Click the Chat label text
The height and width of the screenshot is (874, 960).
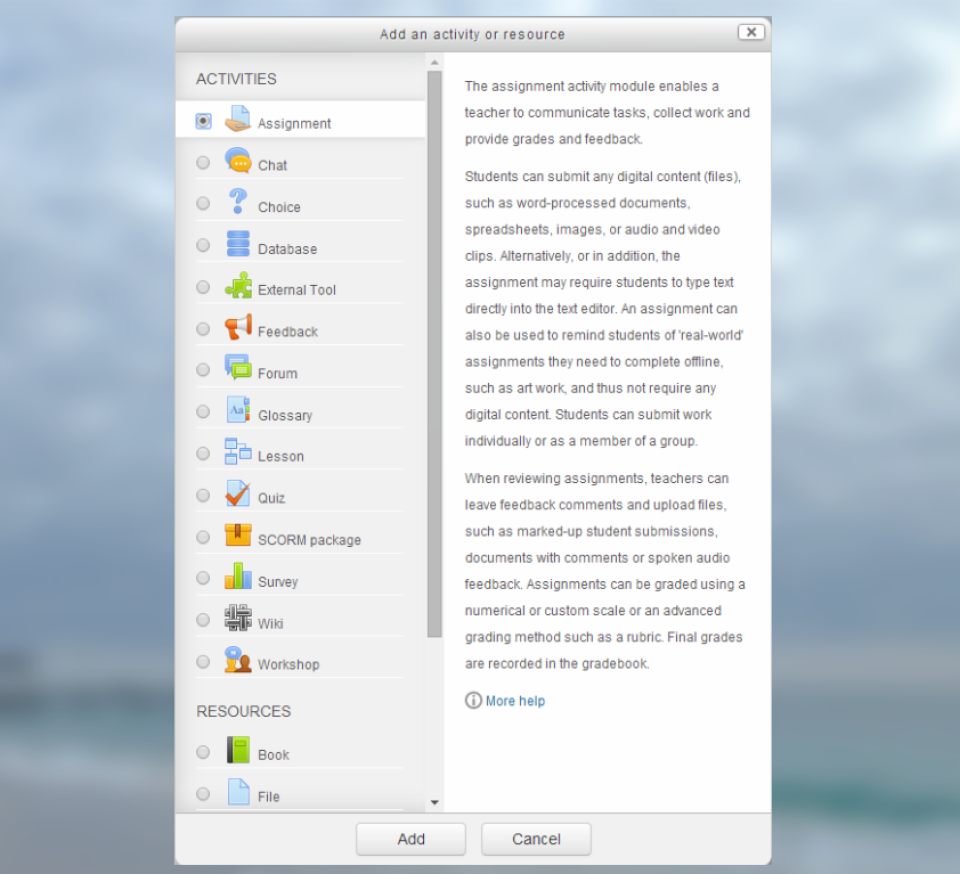pyautogui.click(x=272, y=165)
